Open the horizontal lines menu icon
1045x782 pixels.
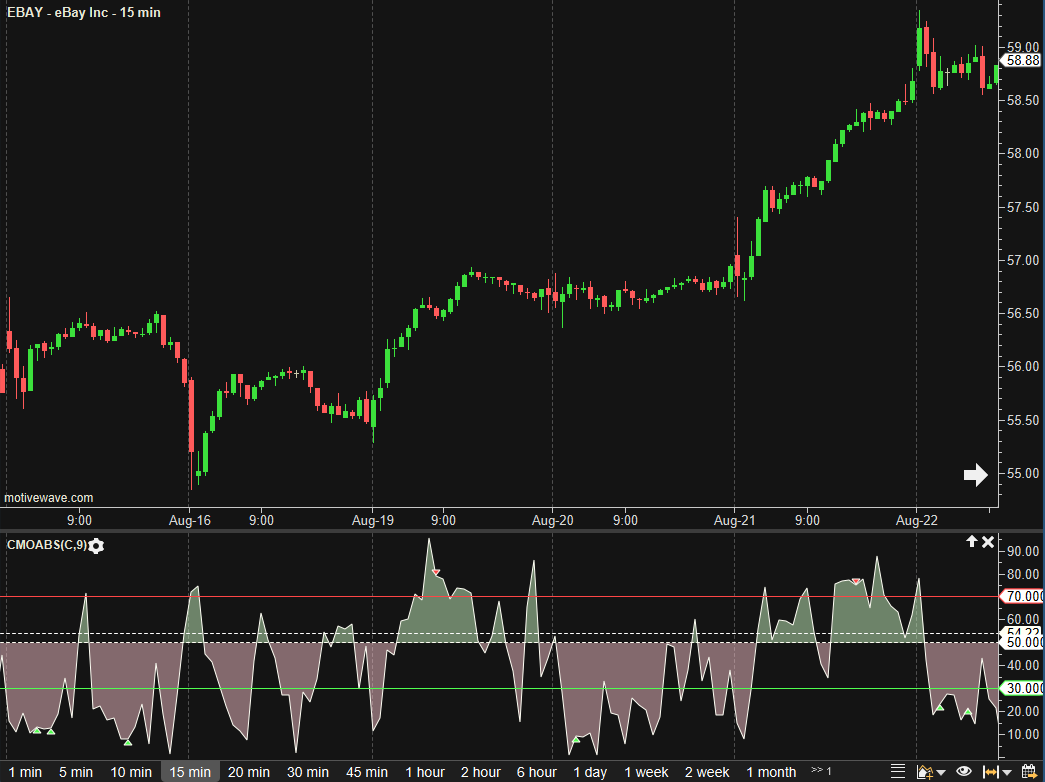coord(899,771)
